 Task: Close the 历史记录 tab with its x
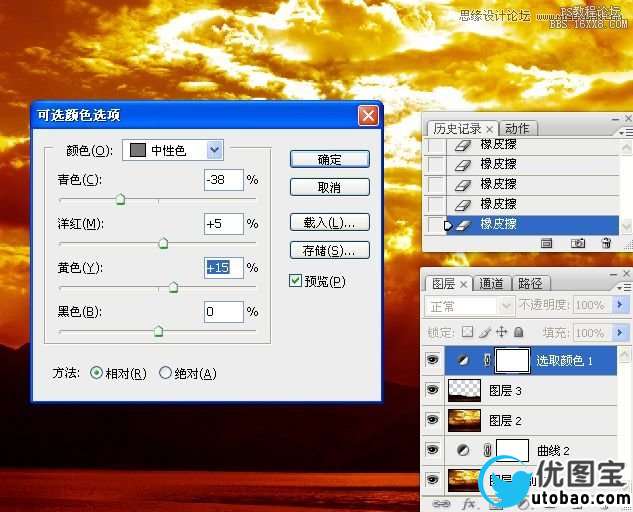point(489,130)
